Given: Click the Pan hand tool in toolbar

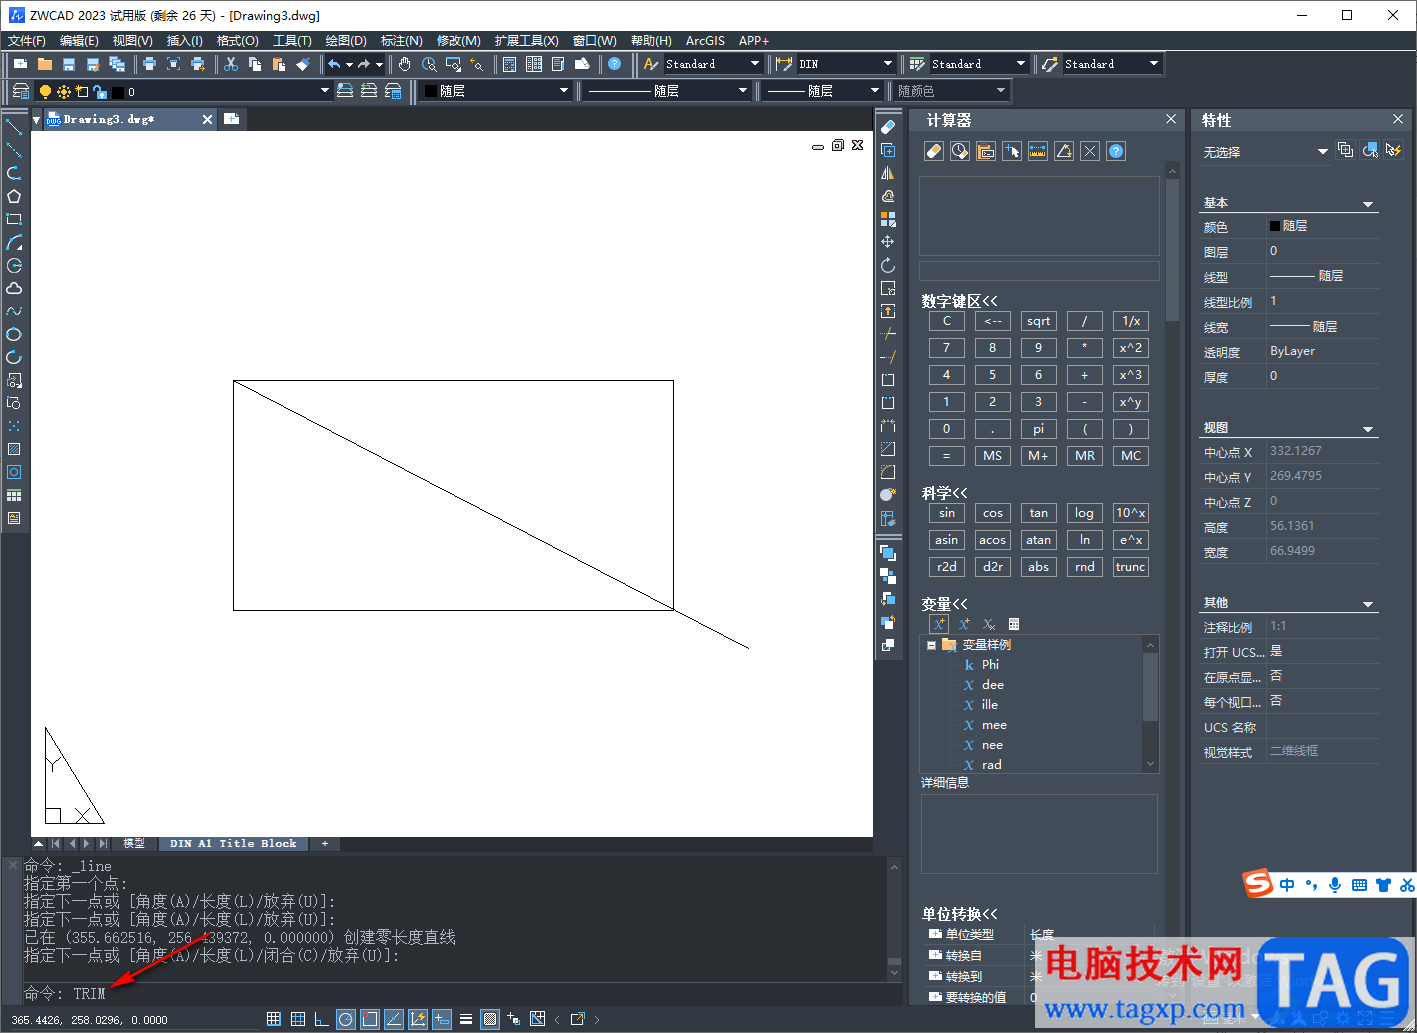Looking at the screenshot, I should pos(404,64).
